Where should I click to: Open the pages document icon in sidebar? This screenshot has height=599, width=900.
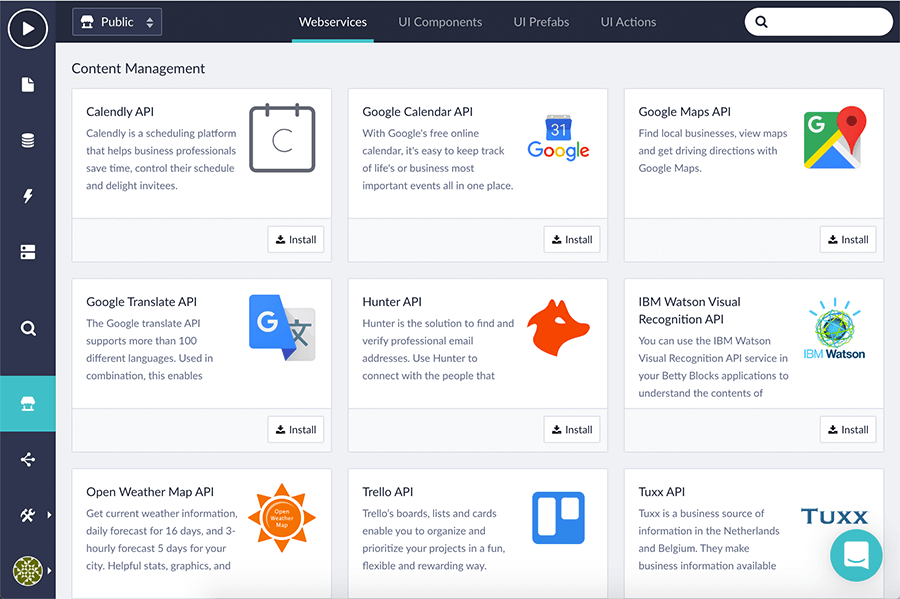pos(28,85)
